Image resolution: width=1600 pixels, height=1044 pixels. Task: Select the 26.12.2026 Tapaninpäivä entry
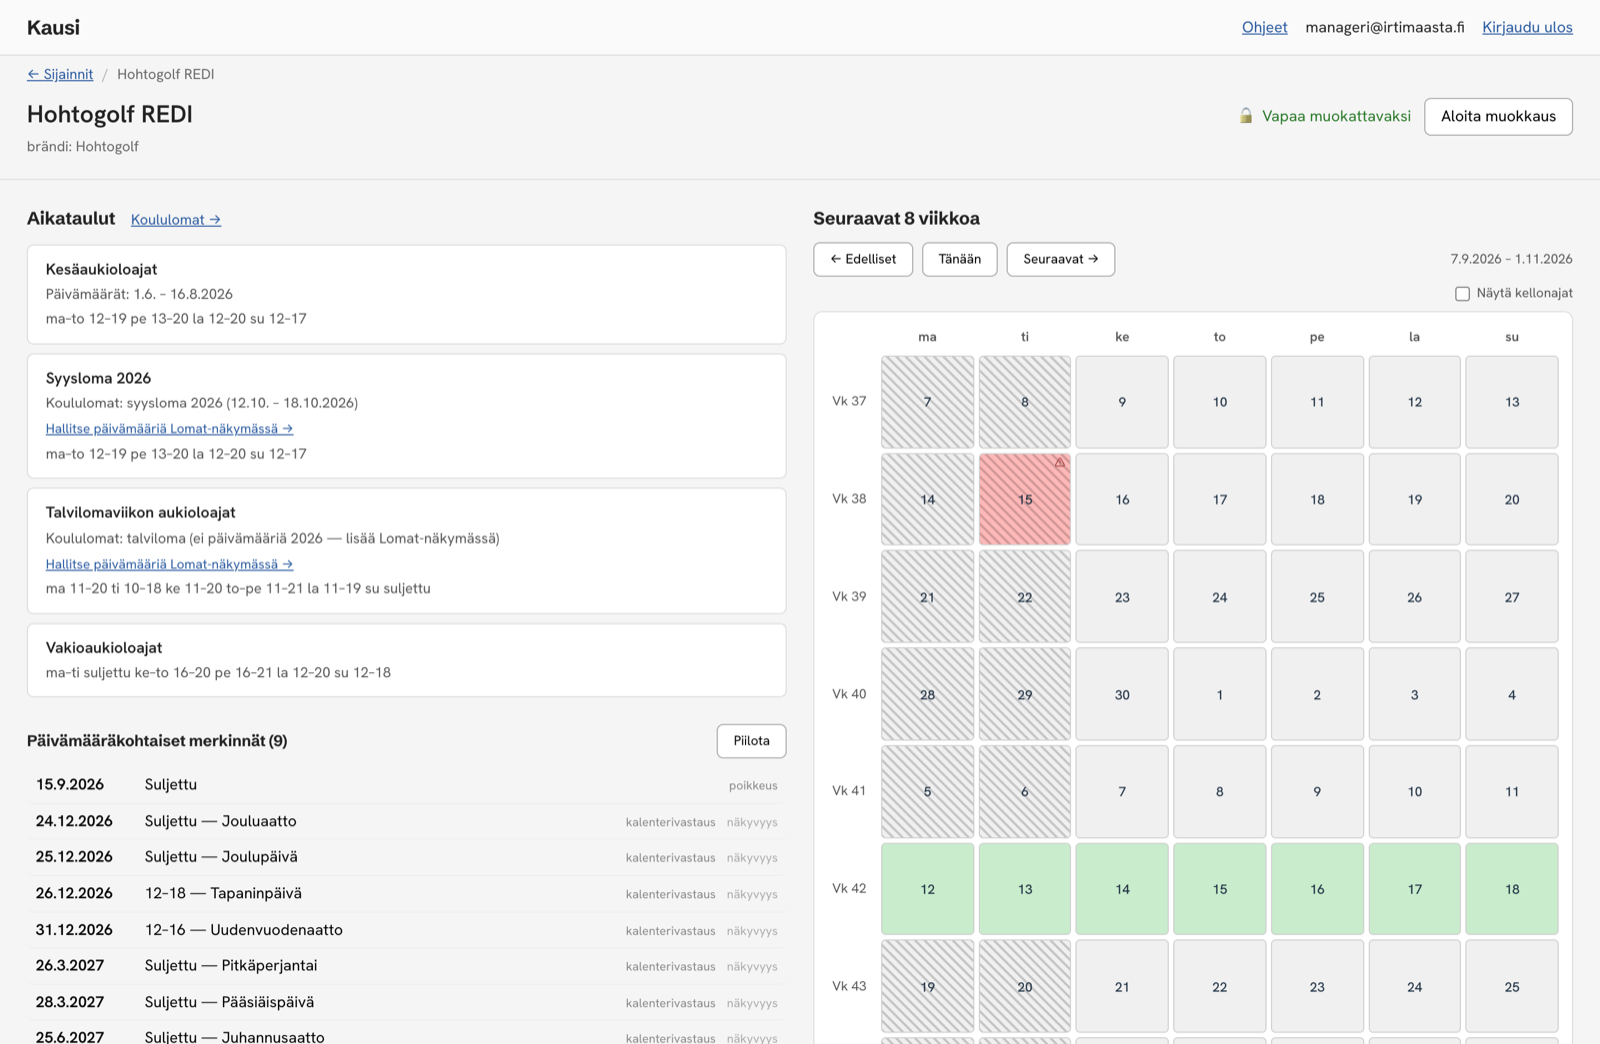point(406,893)
